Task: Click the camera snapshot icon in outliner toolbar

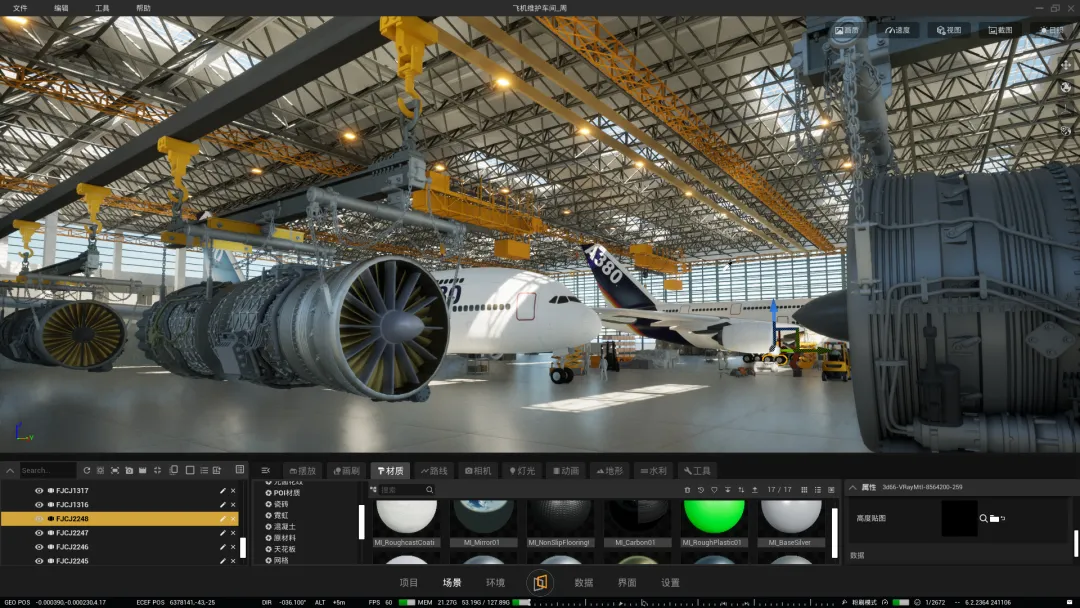Action: tap(129, 470)
